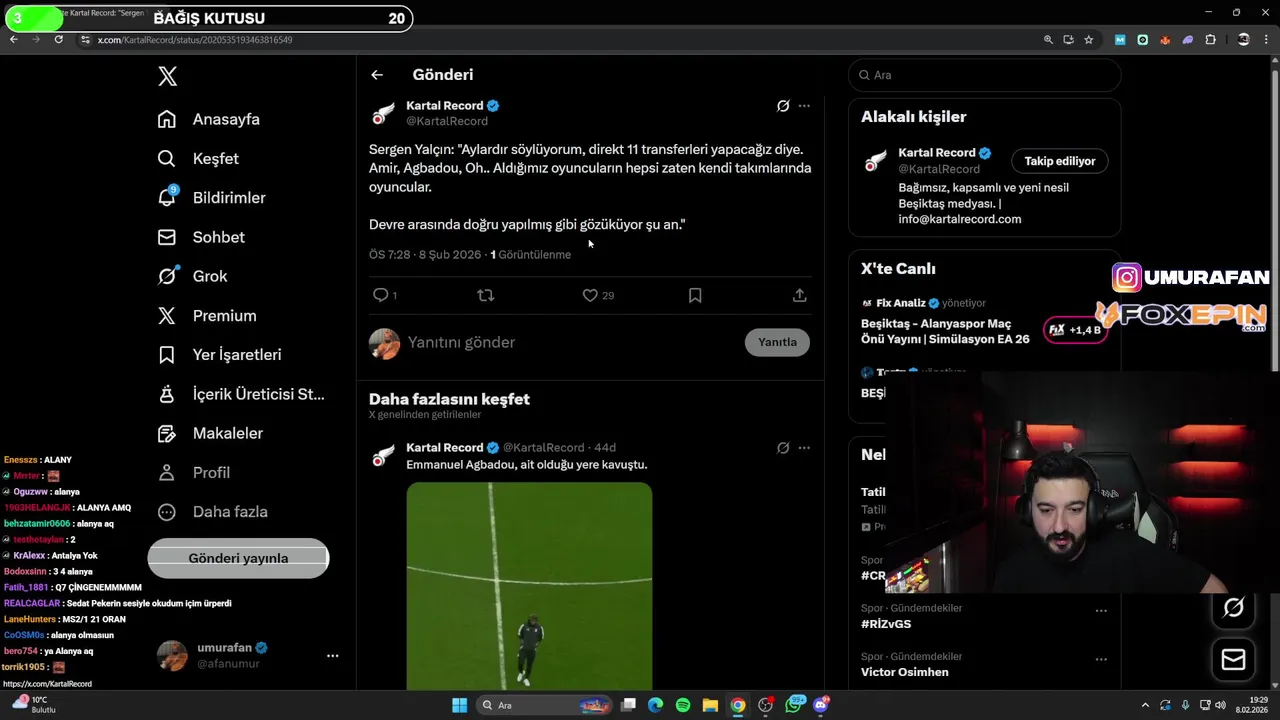Open the Victor Osimhen trend
Image resolution: width=1280 pixels, height=720 pixels.
(x=905, y=672)
